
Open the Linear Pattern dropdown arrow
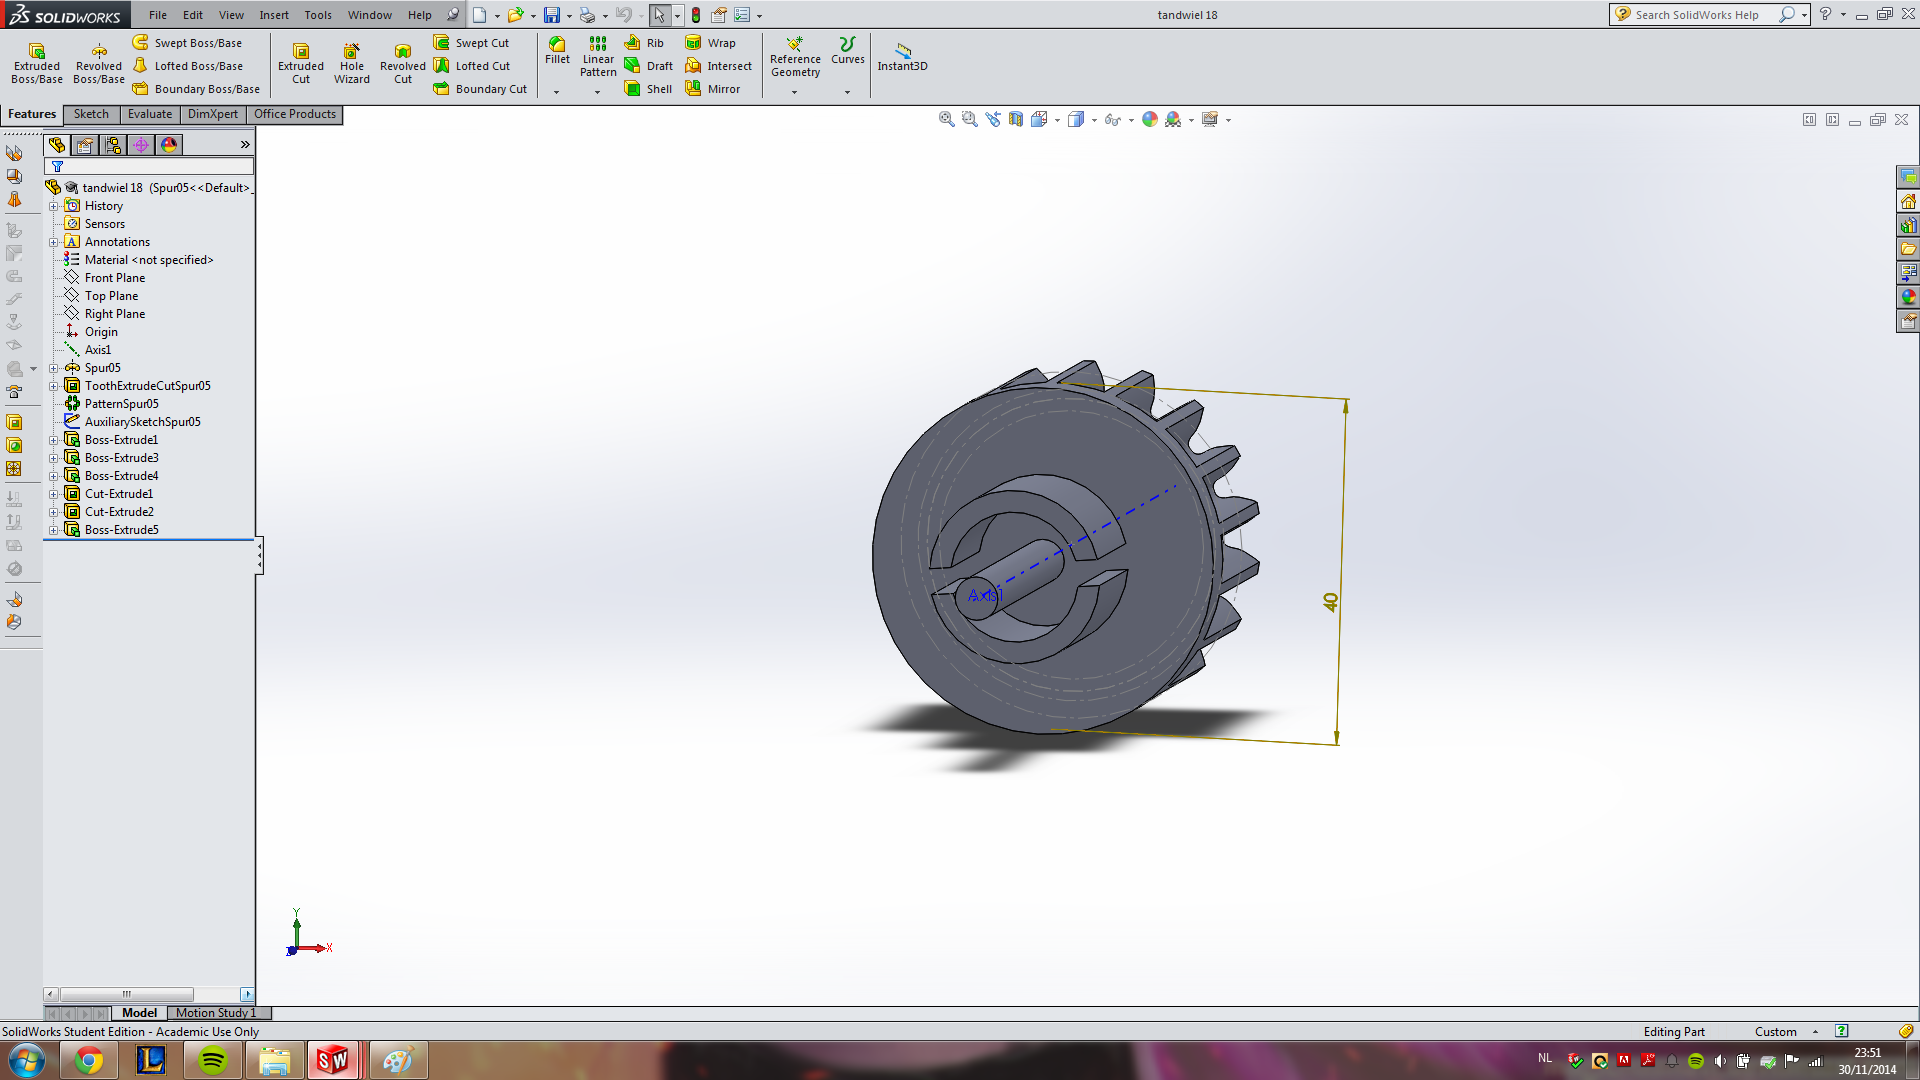(598, 92)
